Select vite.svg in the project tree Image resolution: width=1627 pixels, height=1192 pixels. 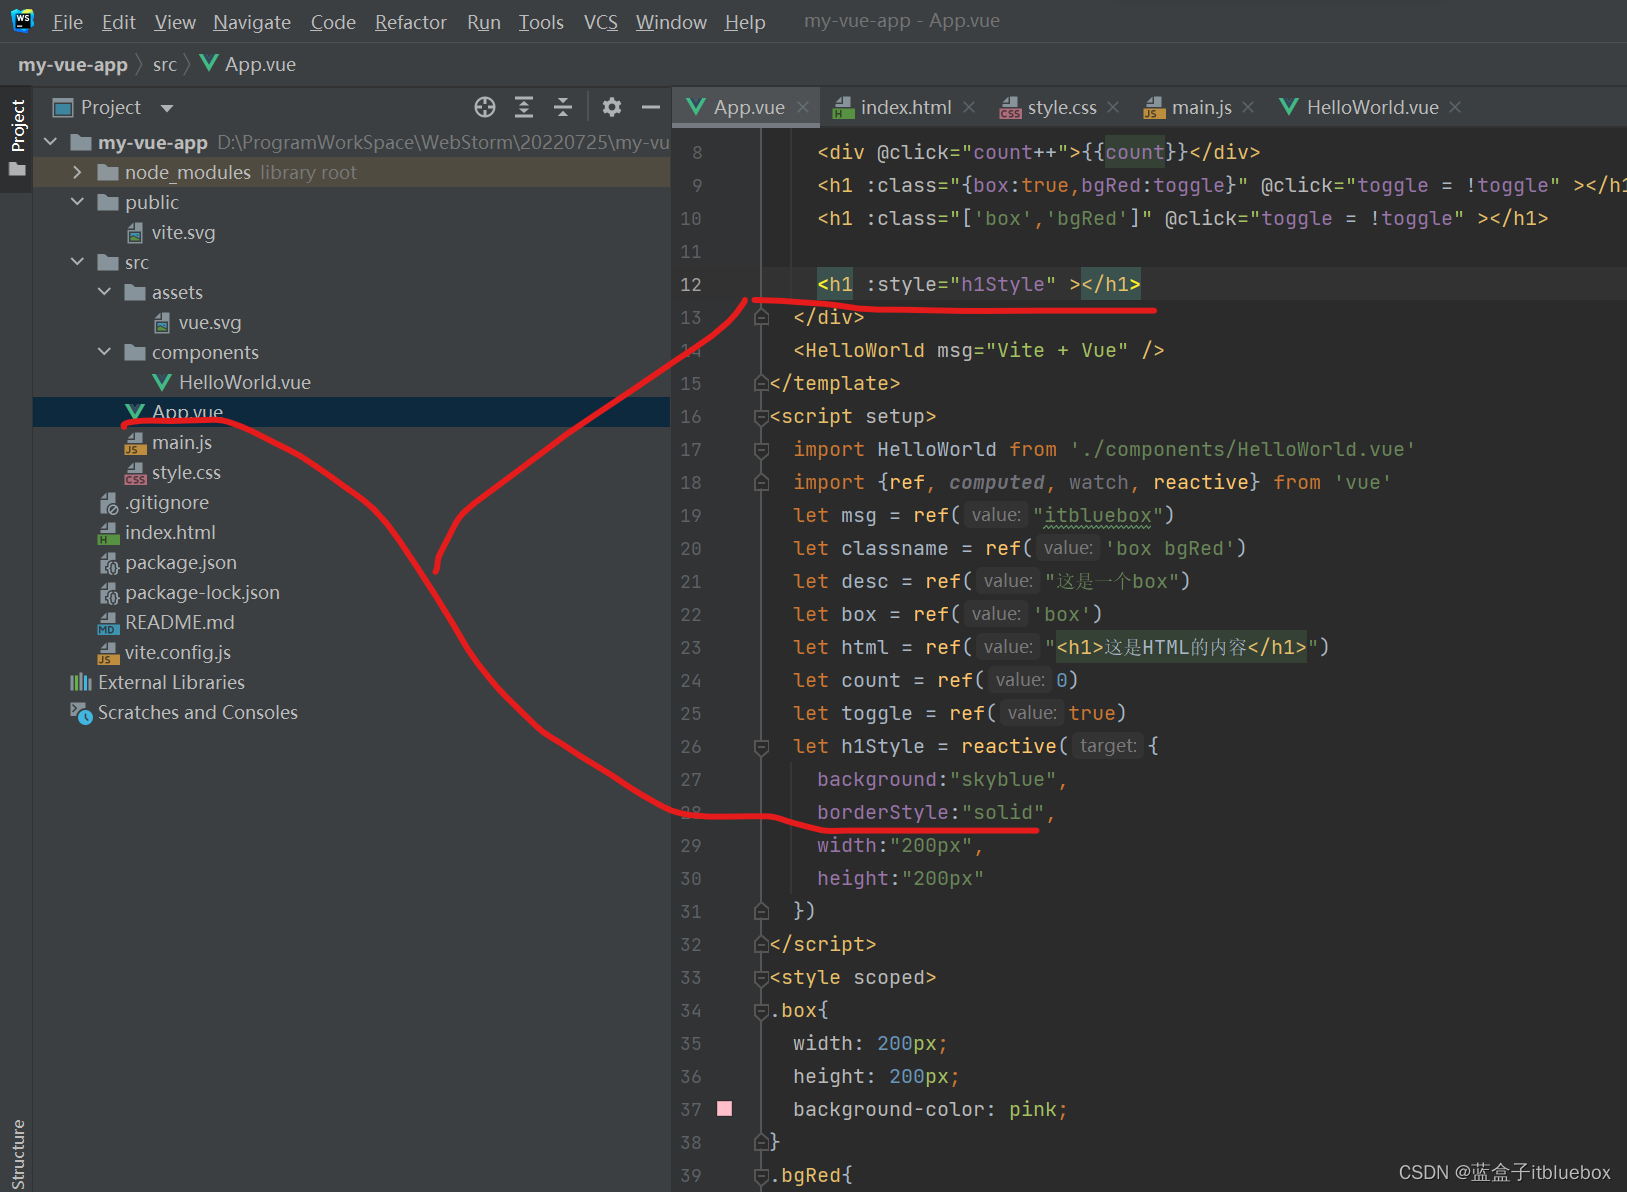tap(171, 232)
